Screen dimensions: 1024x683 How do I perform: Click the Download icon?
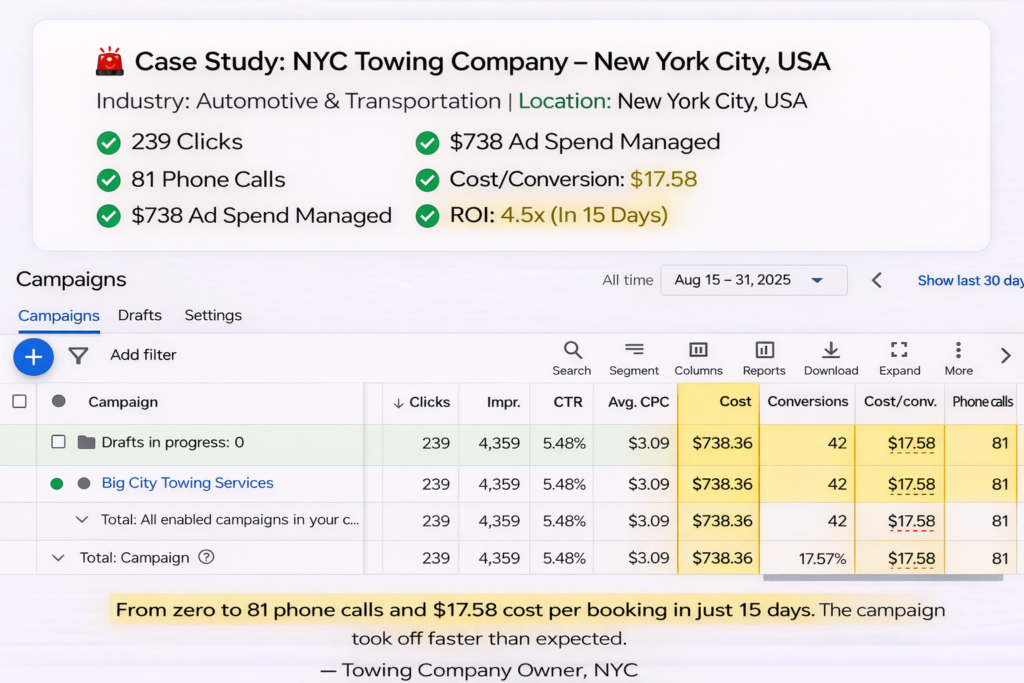831,350
